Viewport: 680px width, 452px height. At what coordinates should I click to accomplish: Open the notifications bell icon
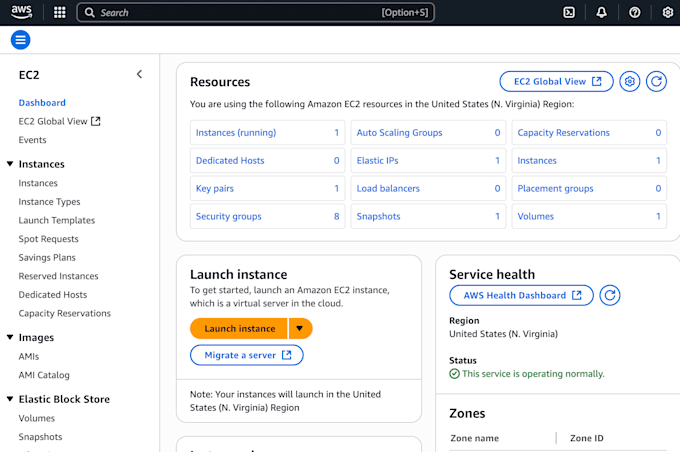pos(602,13)
